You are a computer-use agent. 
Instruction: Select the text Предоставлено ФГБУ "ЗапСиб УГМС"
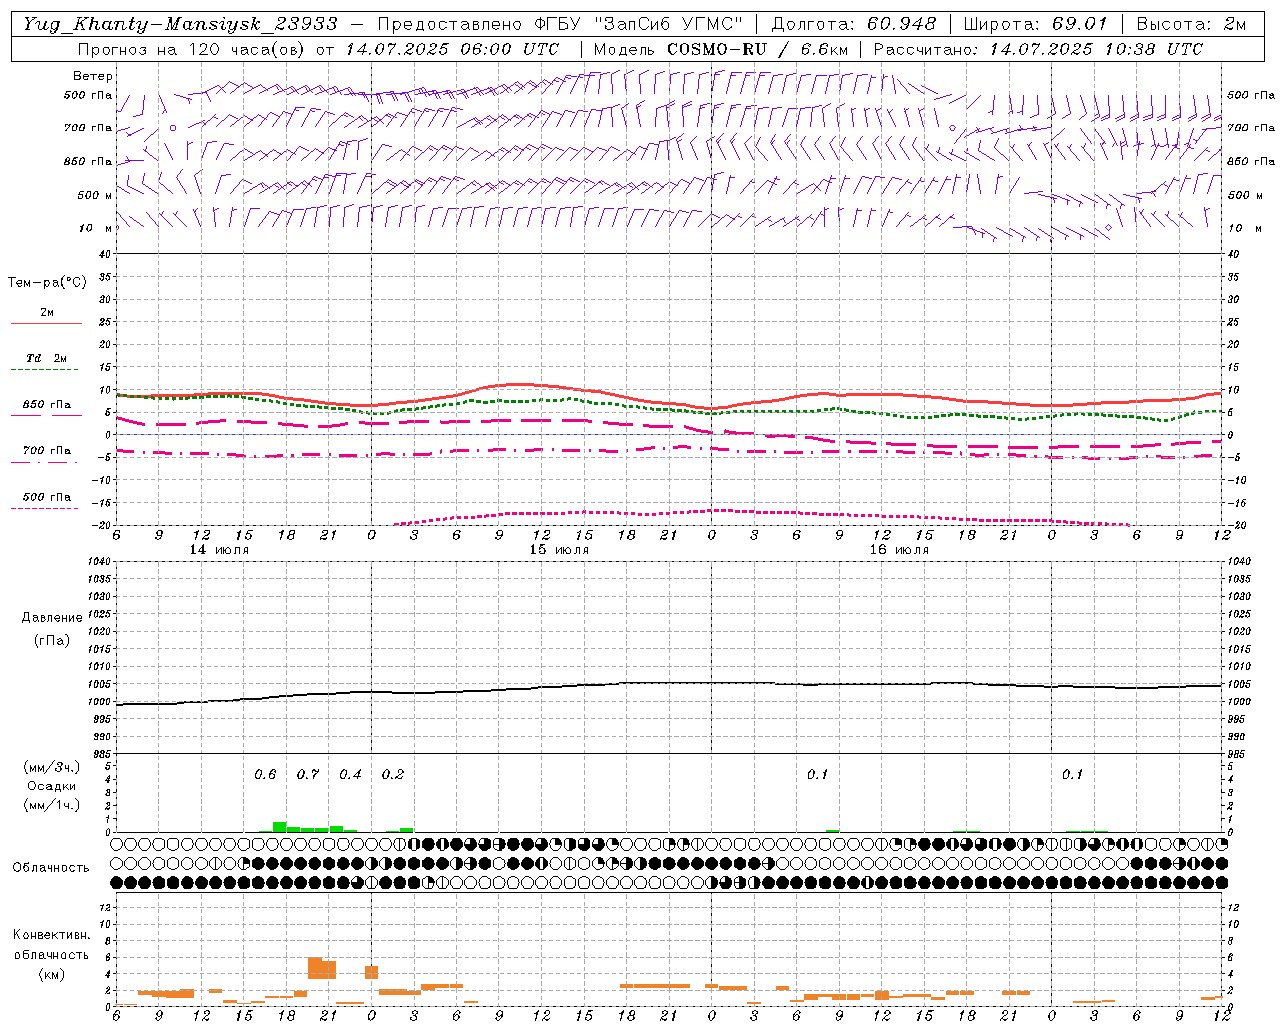click(560, 24)
